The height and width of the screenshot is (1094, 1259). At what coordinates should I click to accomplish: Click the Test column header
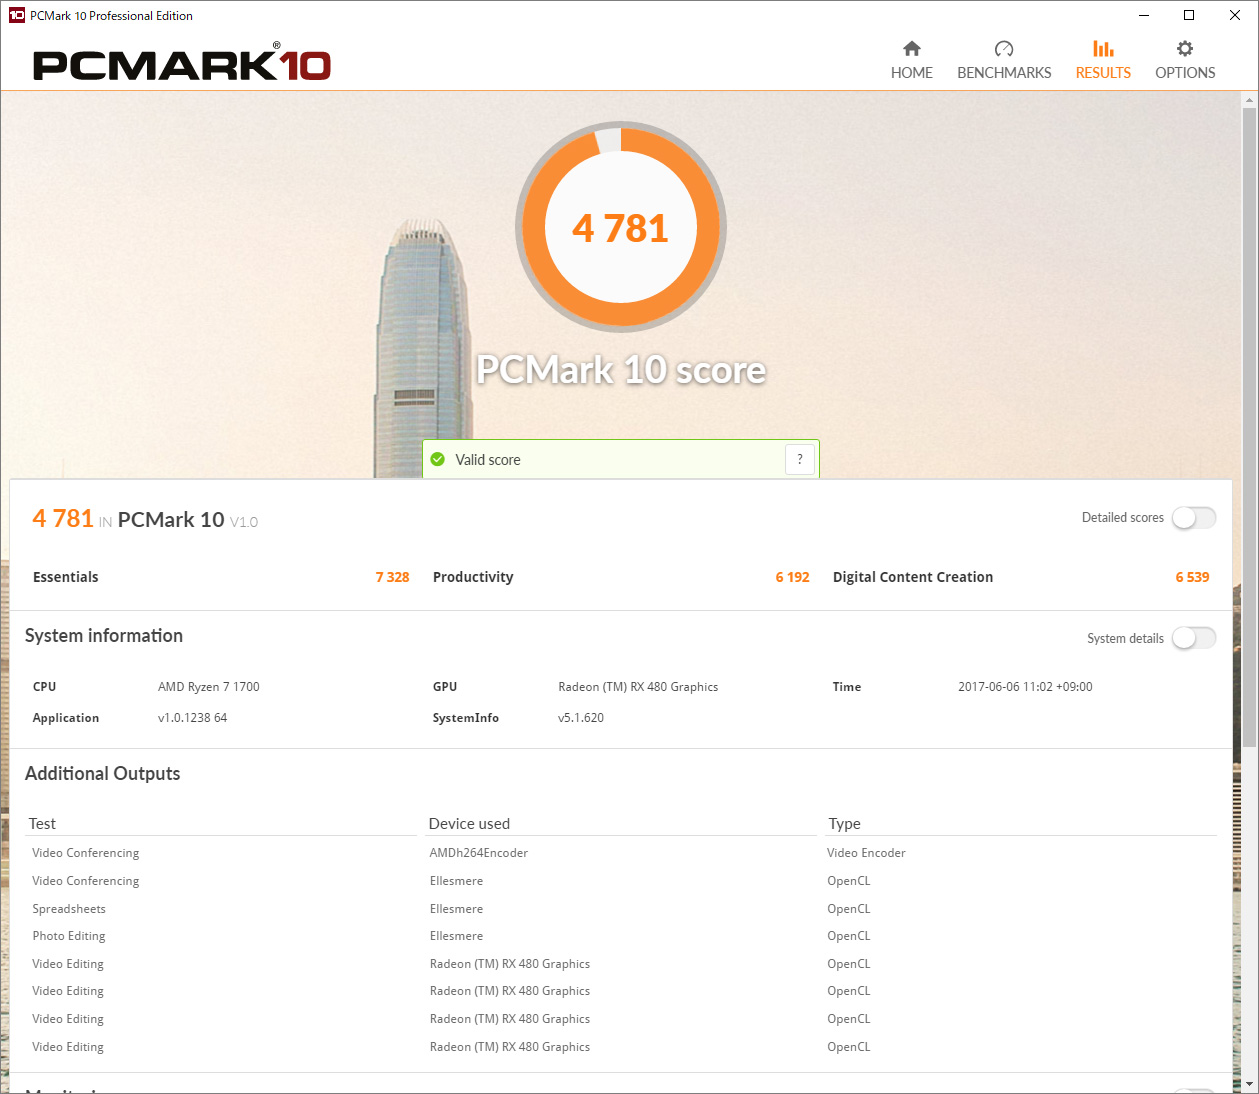[x=42, y=824]
